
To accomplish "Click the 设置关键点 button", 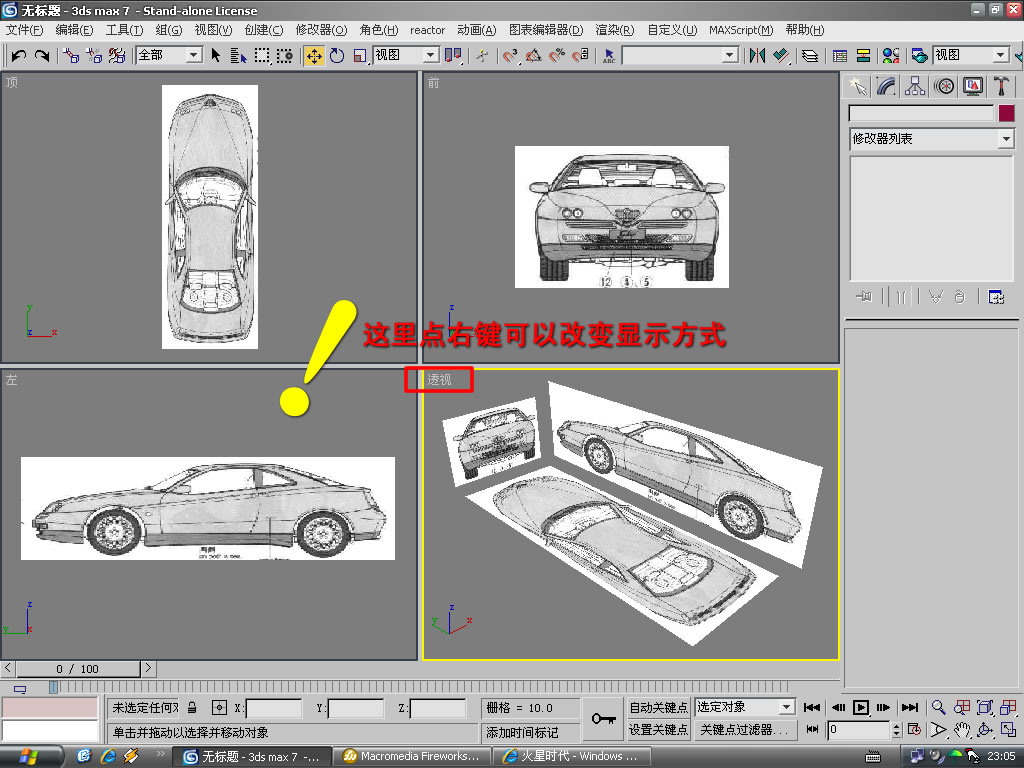I will tap(658, 729).
